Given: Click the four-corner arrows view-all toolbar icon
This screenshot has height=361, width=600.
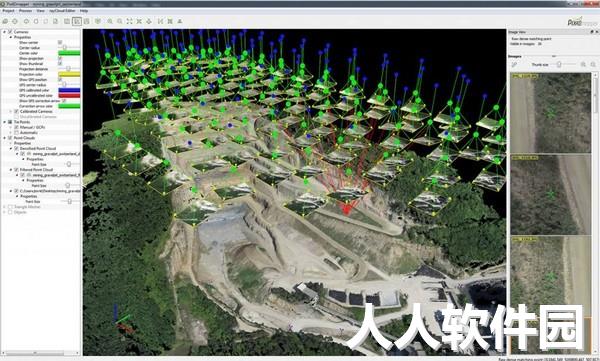Looking at the screenshot, I should 129,21.
